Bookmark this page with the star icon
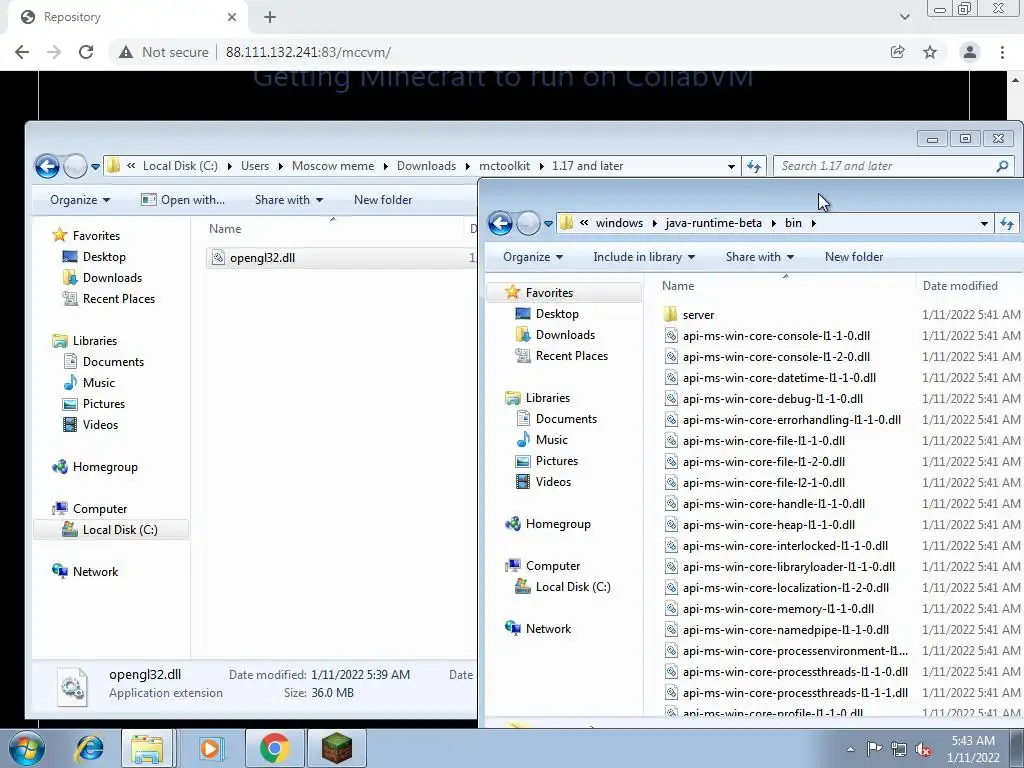Screen dimensions: 1024x768 pyautogui.click(x=930, y=52)
